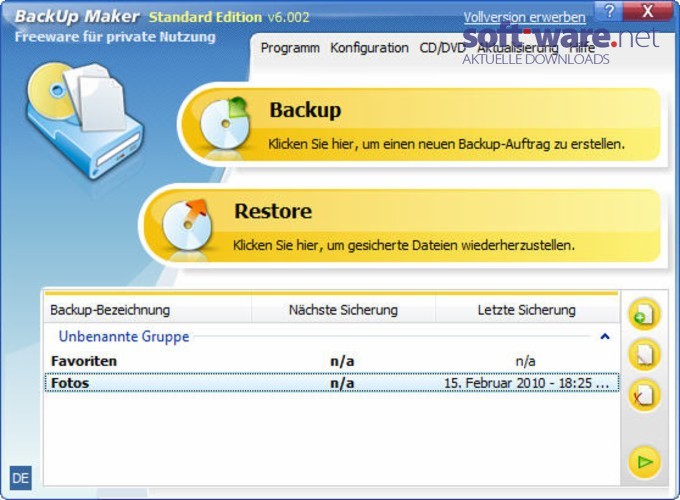Open the Programm menu

point(290,48)
